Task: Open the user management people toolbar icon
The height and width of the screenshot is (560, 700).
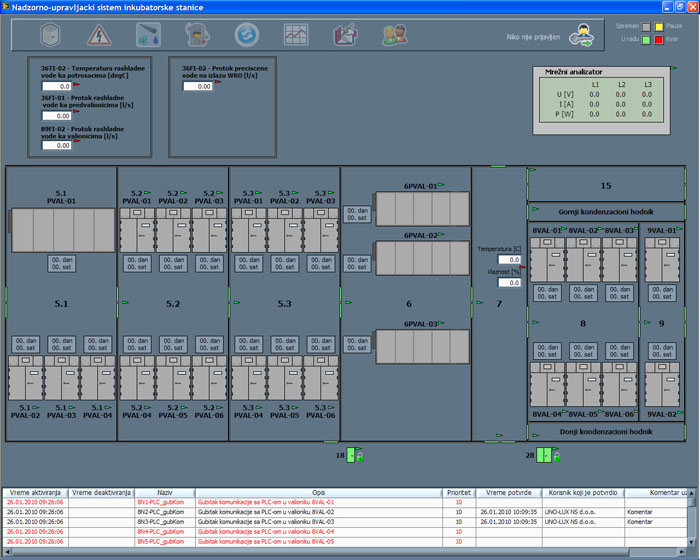Action: pyautogui.click(x=394, y=35)
